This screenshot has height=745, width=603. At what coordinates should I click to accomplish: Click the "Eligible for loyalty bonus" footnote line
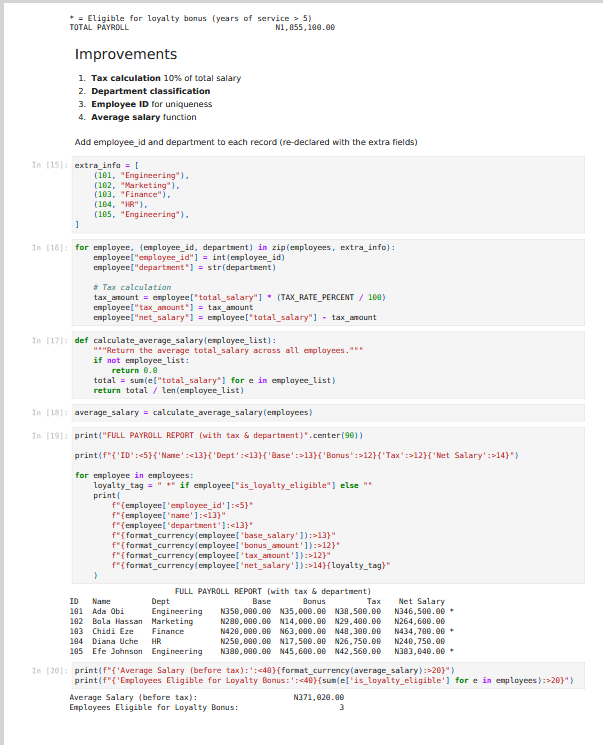pos(190,19)
